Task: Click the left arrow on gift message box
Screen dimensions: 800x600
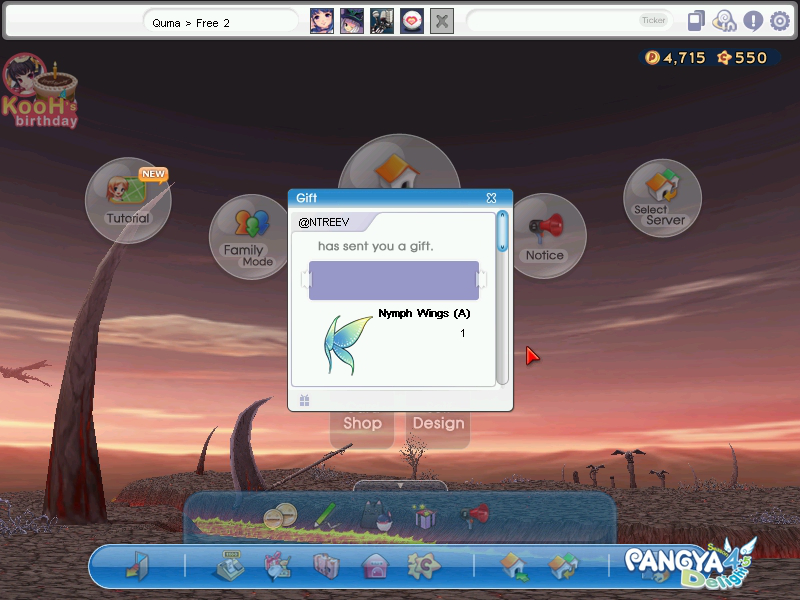Action: (x=304, y=278)
